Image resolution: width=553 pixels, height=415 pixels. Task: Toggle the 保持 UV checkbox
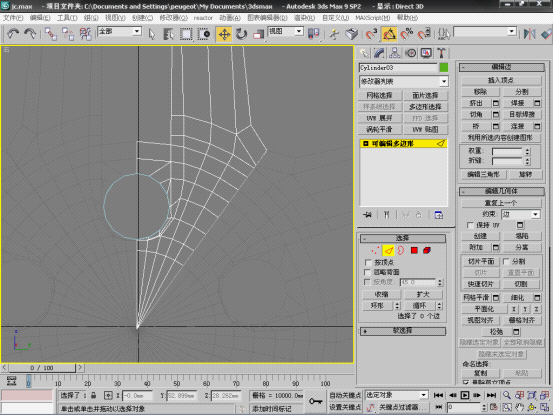coord(470,225)
